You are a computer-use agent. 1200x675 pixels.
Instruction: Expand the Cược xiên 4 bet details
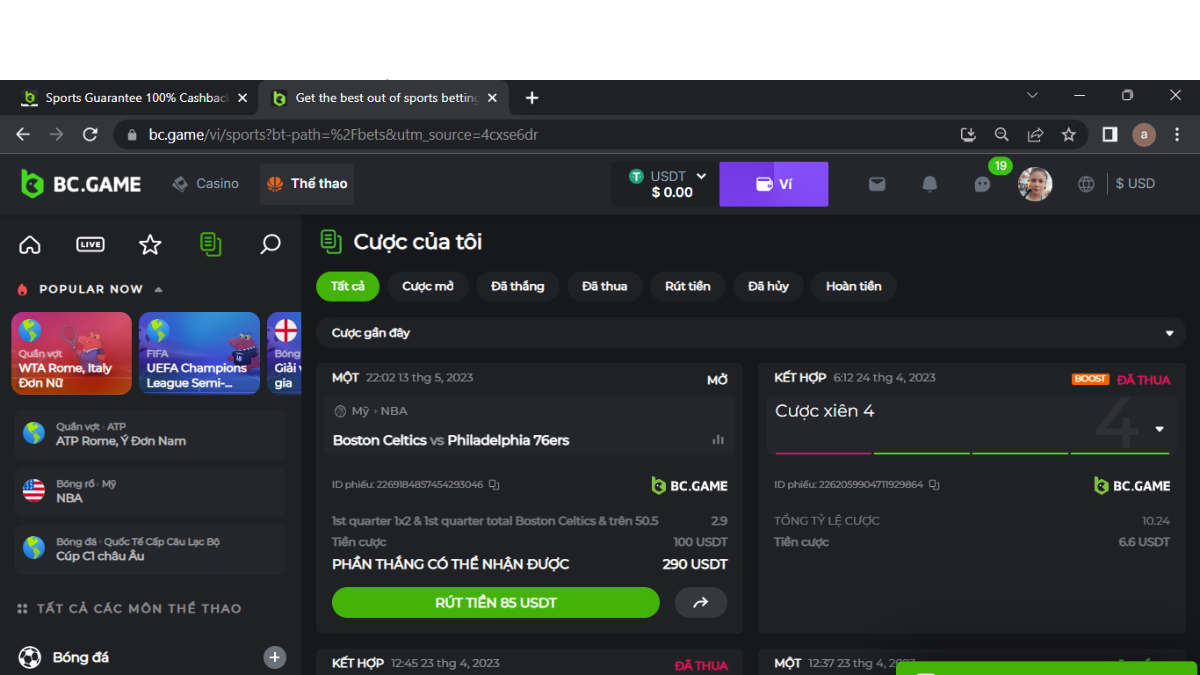(1159, 429)
